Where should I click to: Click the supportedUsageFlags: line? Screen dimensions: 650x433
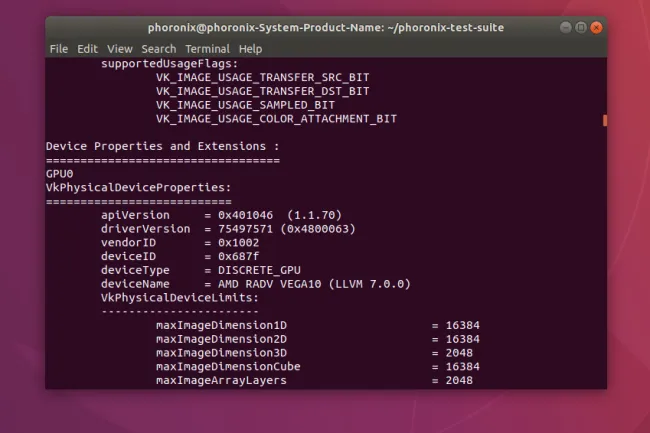(170, 64)
